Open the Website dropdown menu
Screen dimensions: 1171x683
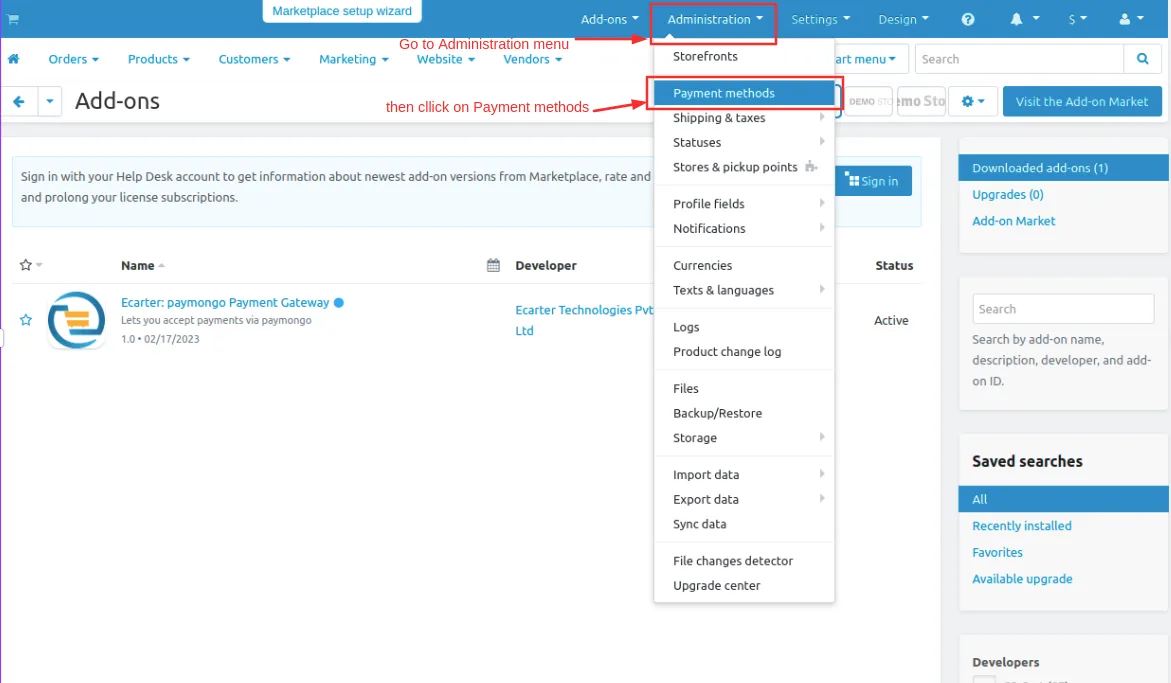(445, 59)
